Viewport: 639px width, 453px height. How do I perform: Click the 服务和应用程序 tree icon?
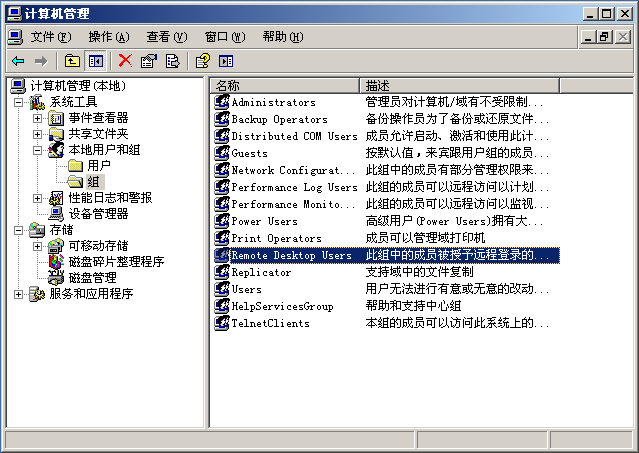tap(37, 294)
